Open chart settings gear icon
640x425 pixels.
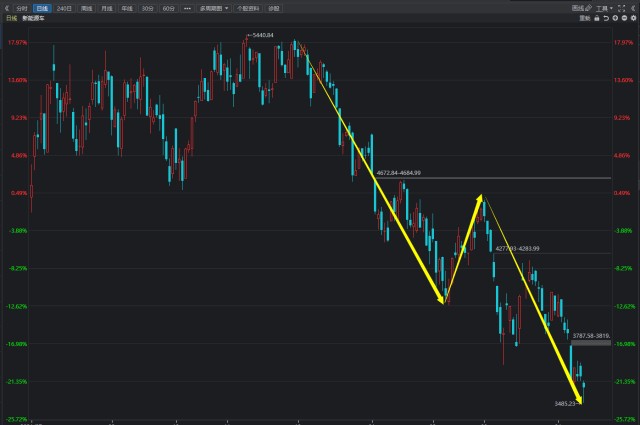[x=633, y=18]
